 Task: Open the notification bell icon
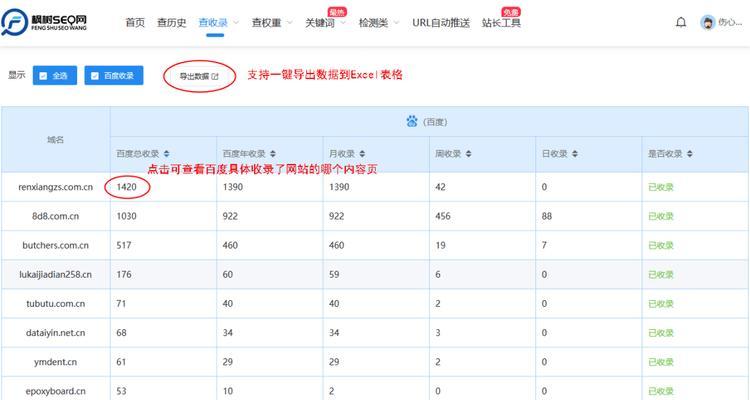(x=681, y=22)
